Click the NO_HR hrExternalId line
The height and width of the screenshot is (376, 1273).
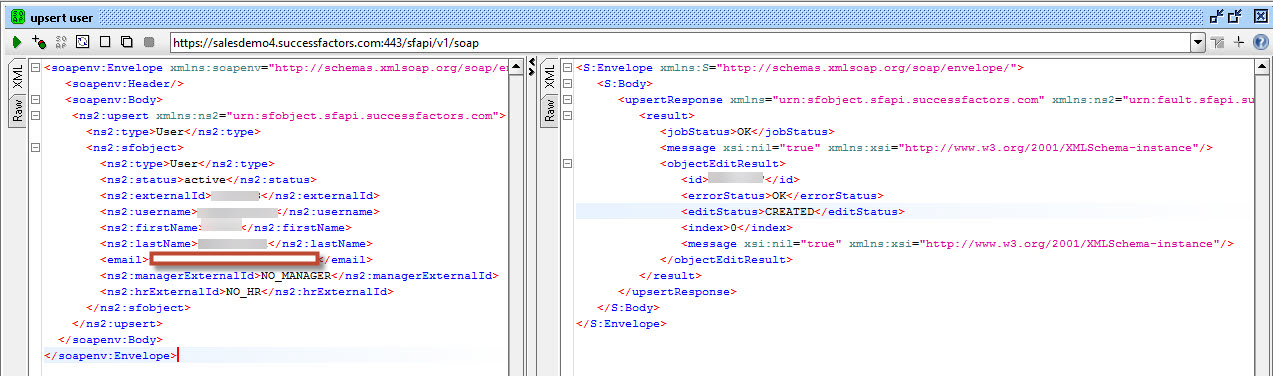click(246, 291)
